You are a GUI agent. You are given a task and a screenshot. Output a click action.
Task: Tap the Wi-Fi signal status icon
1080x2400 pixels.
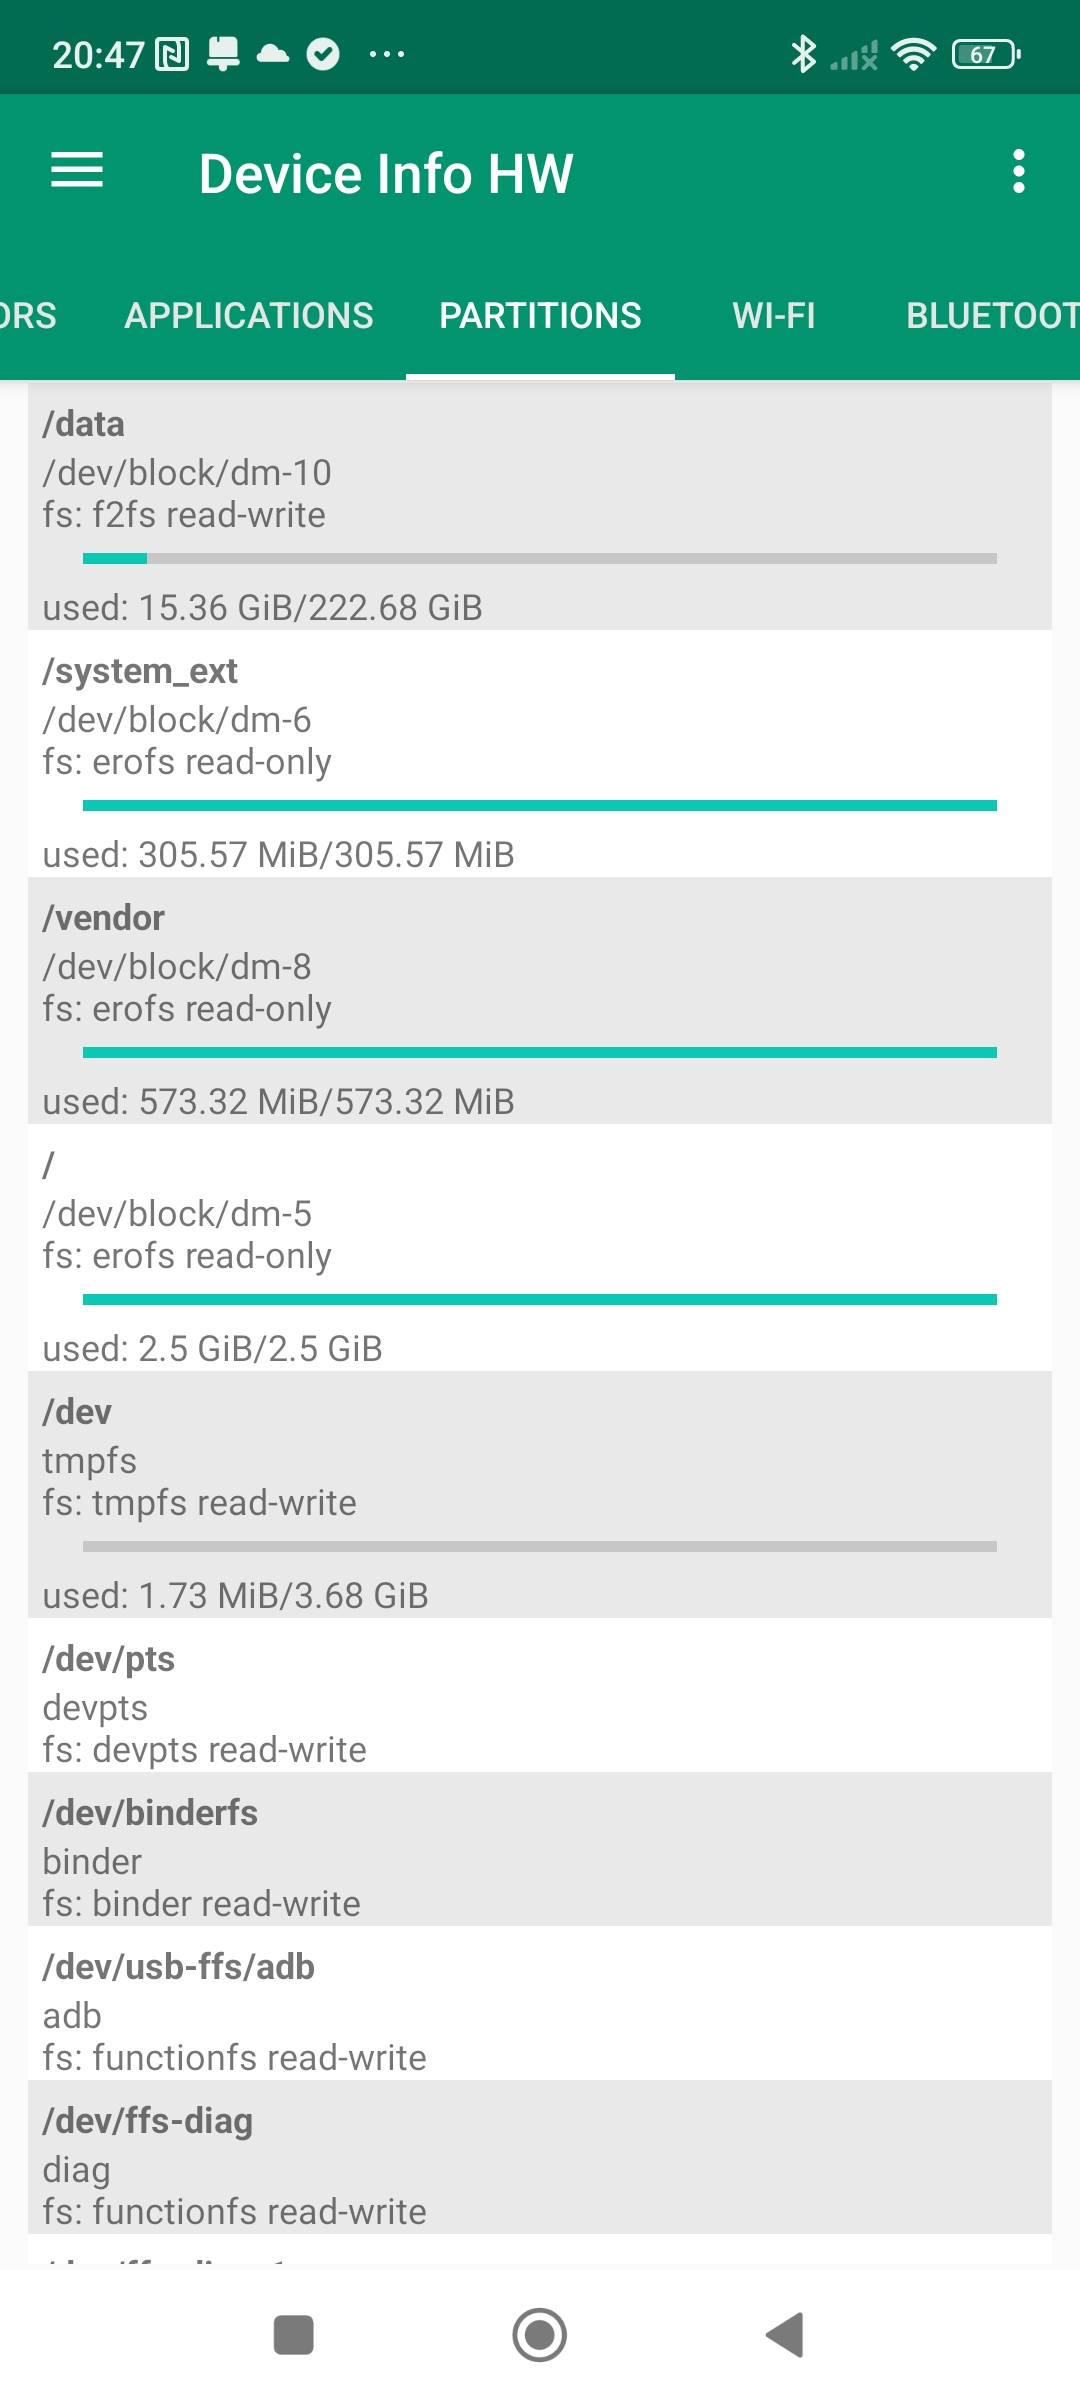pyautogui.click(x=913, y=54)
